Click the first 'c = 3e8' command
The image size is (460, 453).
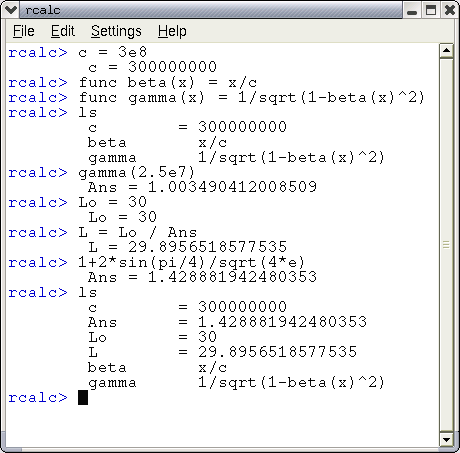click(112, 52)
